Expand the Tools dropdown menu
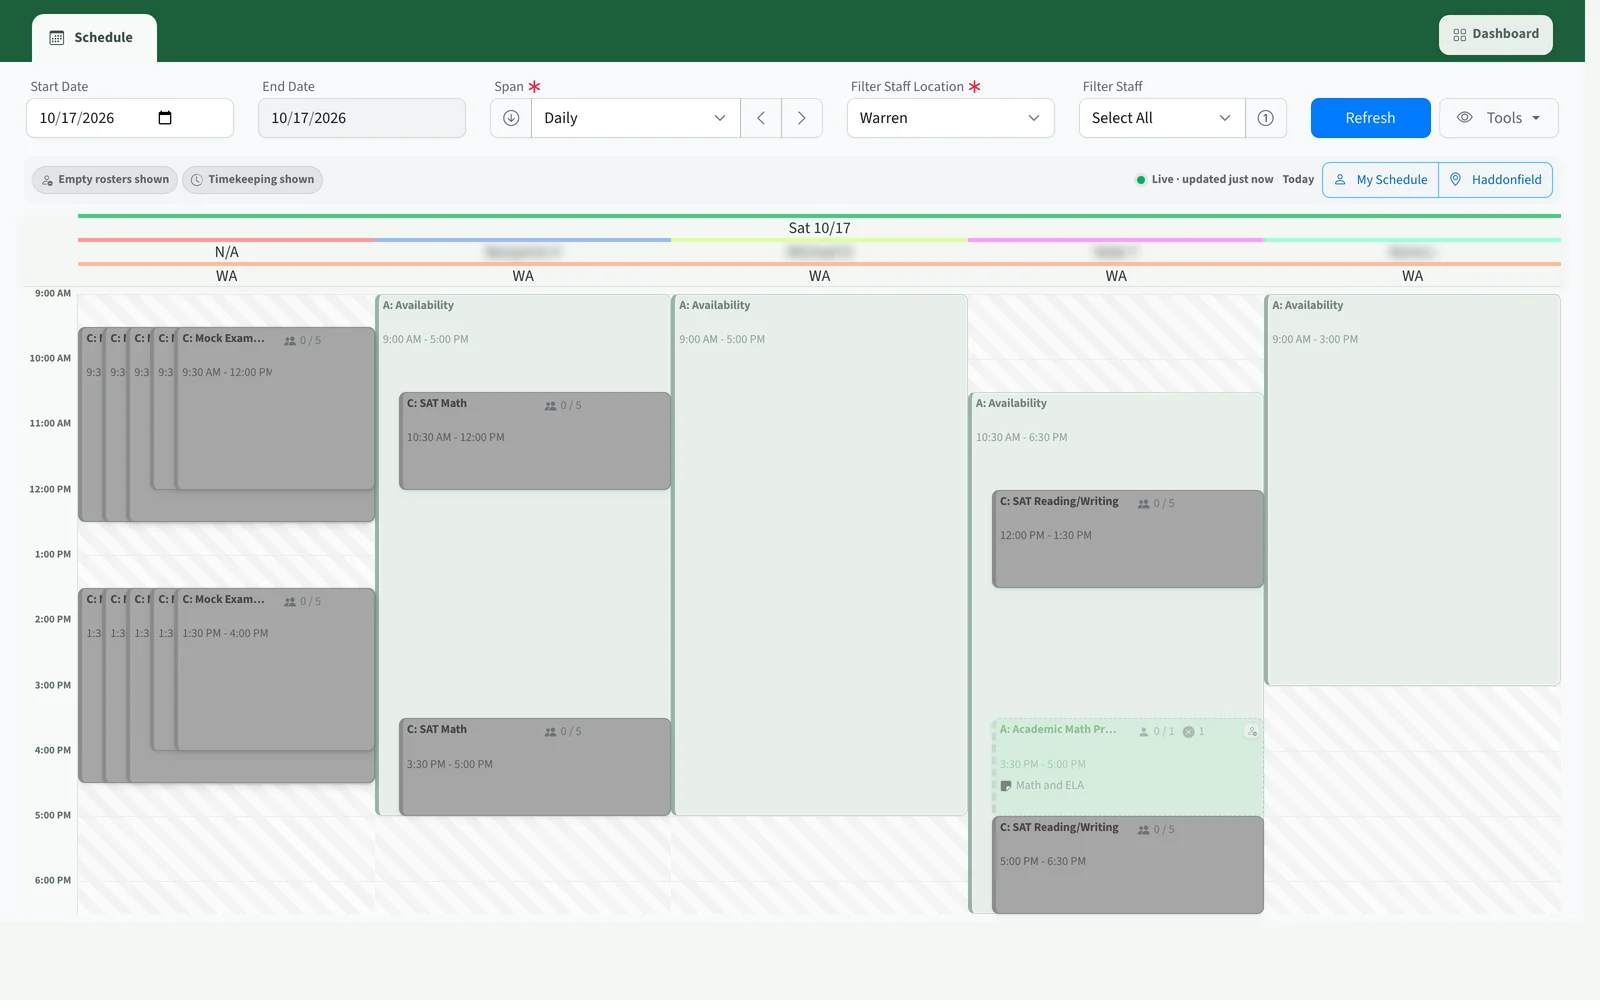The width and height of the screenshot is (1600, 1000). (x=1498, y=118)
